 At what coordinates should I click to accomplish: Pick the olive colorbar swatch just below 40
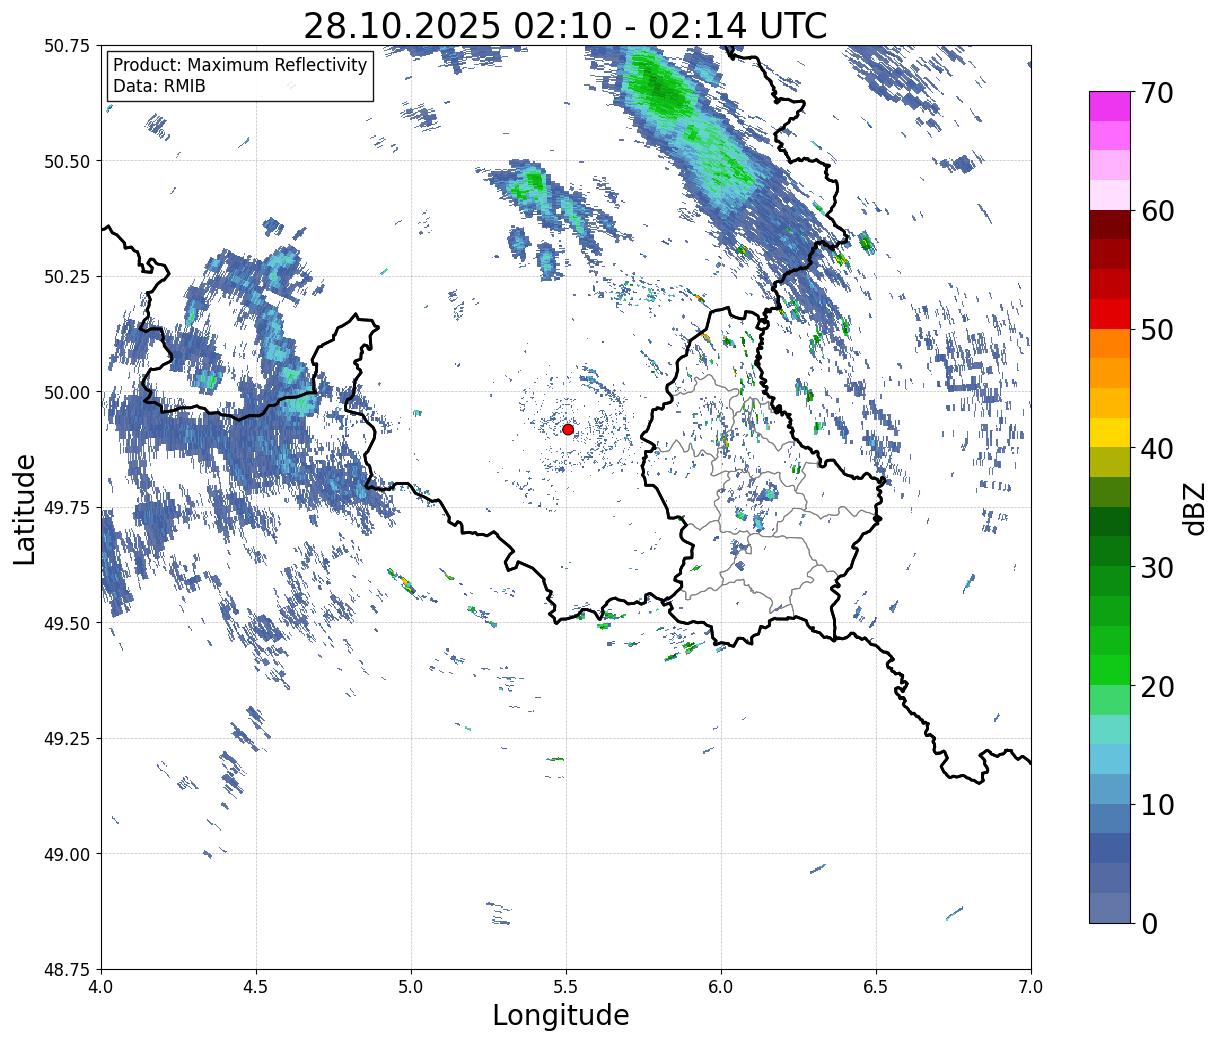(x=1110, y=462)
